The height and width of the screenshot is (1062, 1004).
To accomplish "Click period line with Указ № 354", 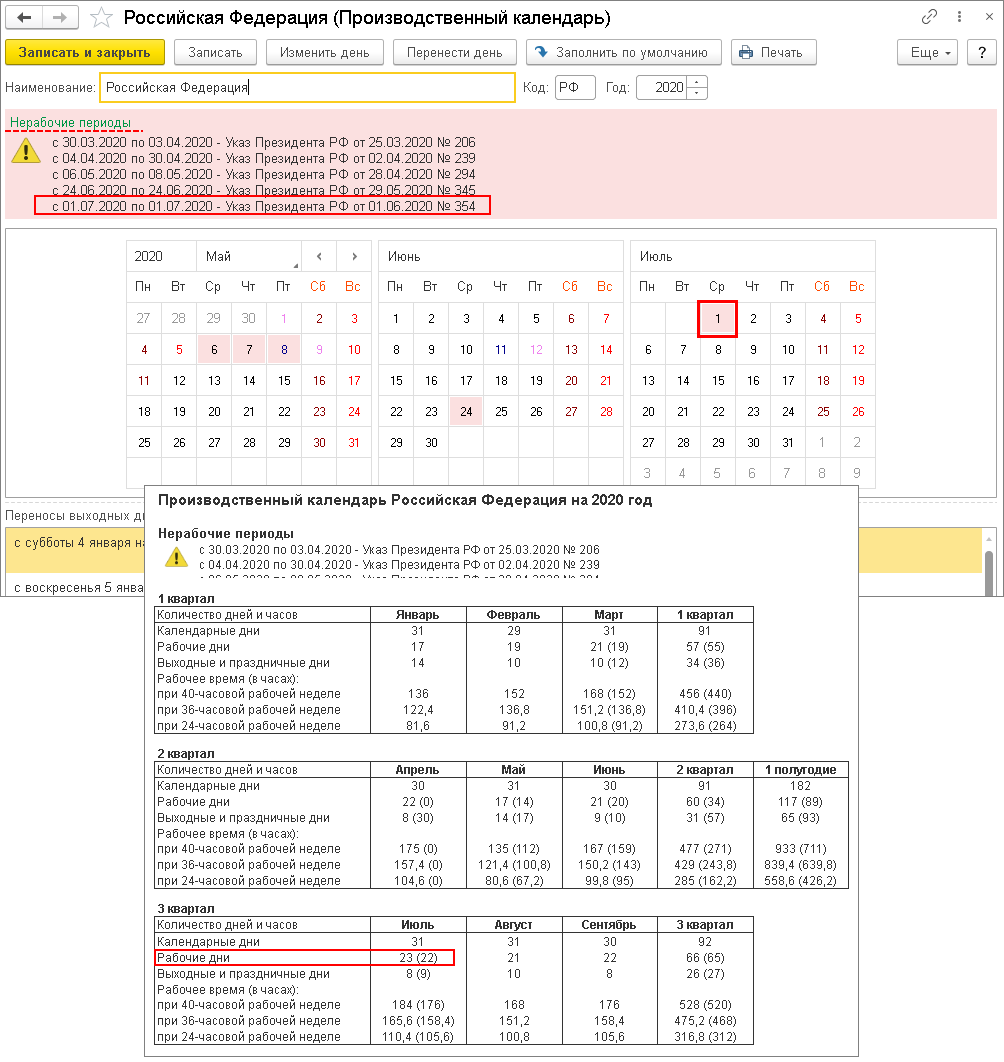I will (x=264, y=206).
